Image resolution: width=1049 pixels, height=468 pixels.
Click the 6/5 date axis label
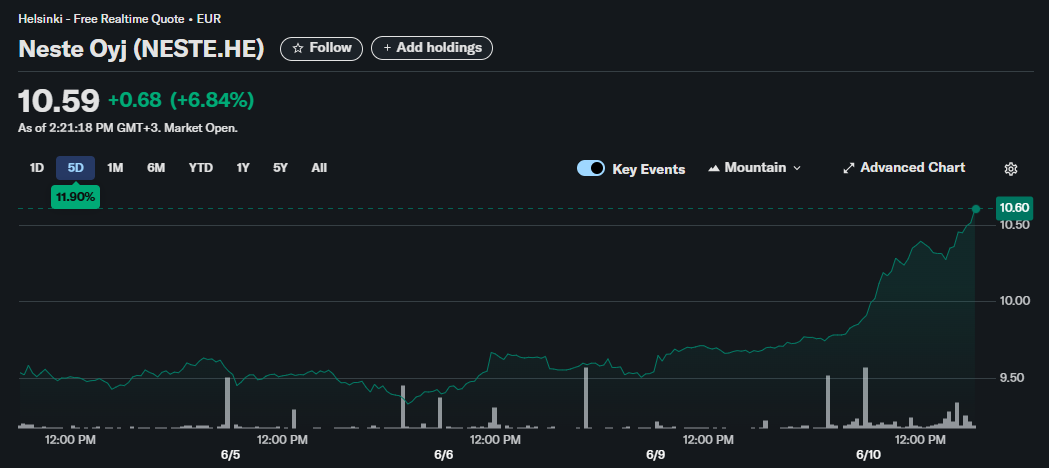click(230, 455)
